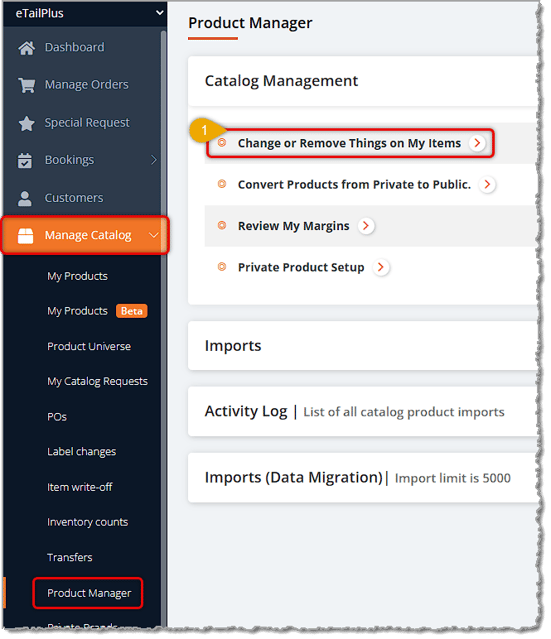
Task: Open Product Manager submenu item
Action: click(x=89, y=593)
